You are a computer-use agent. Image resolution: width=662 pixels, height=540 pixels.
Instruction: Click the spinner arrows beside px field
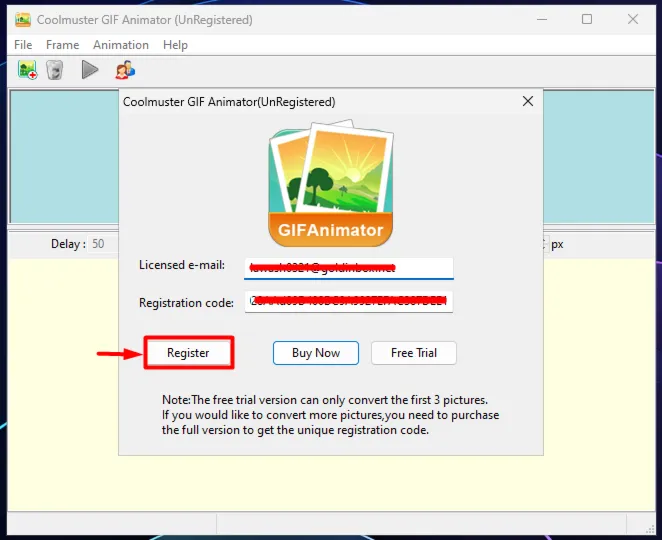tap(545, 244)
